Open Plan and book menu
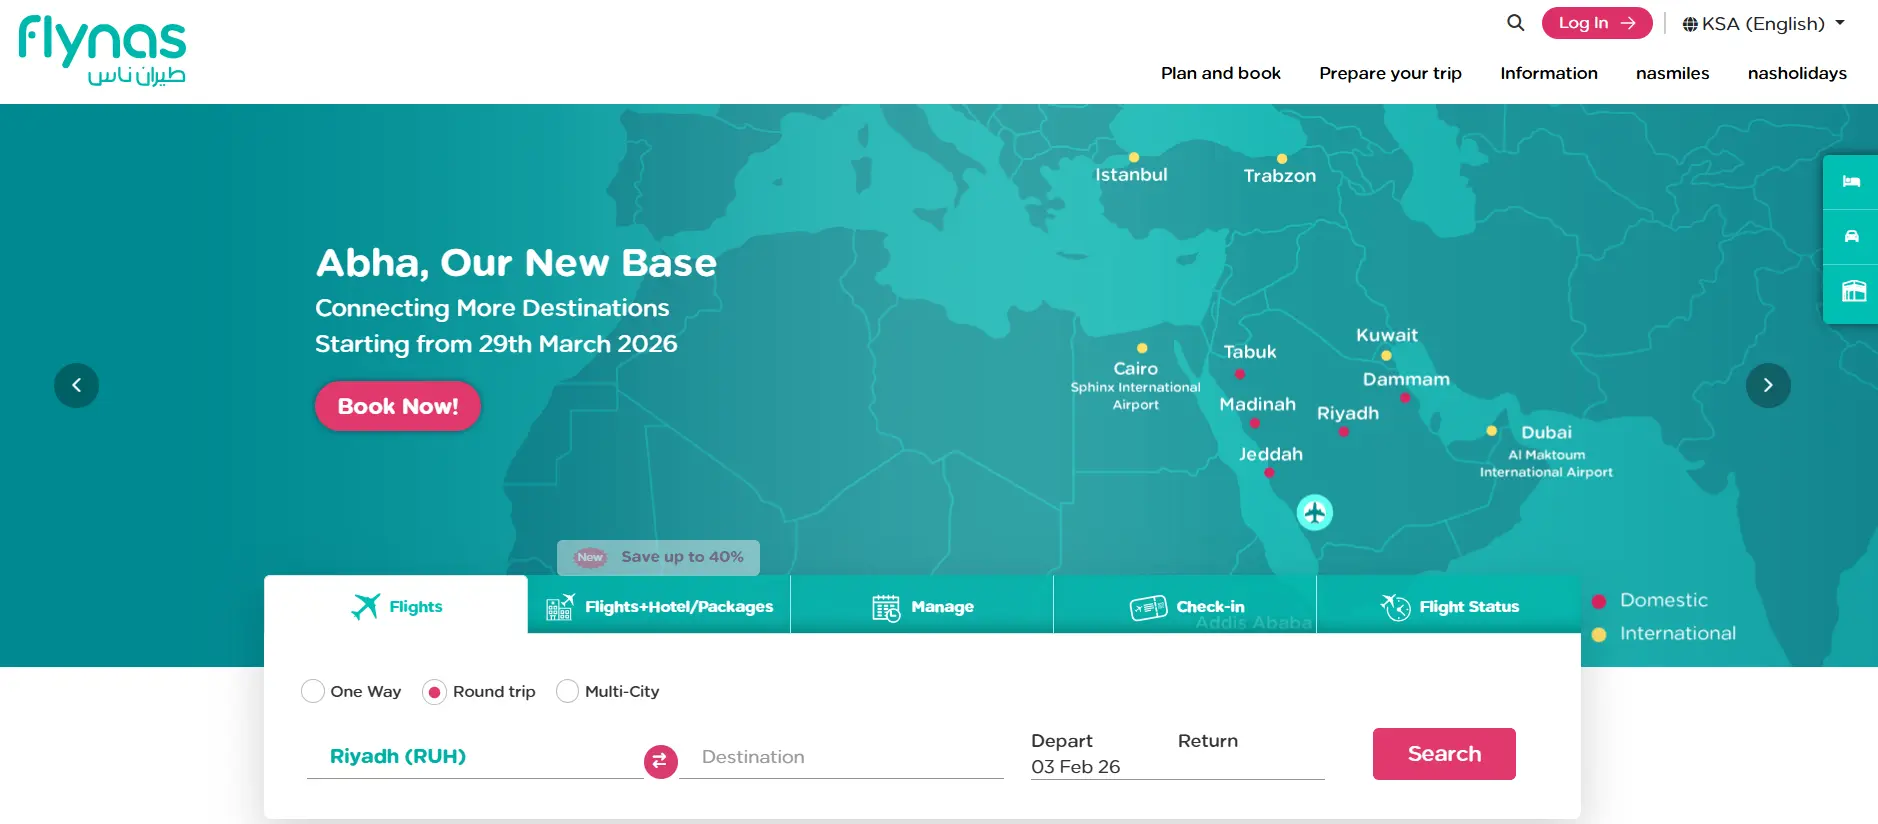Image resolution: width=1878 pixels, height=824 pixels. click(1220, 73)
